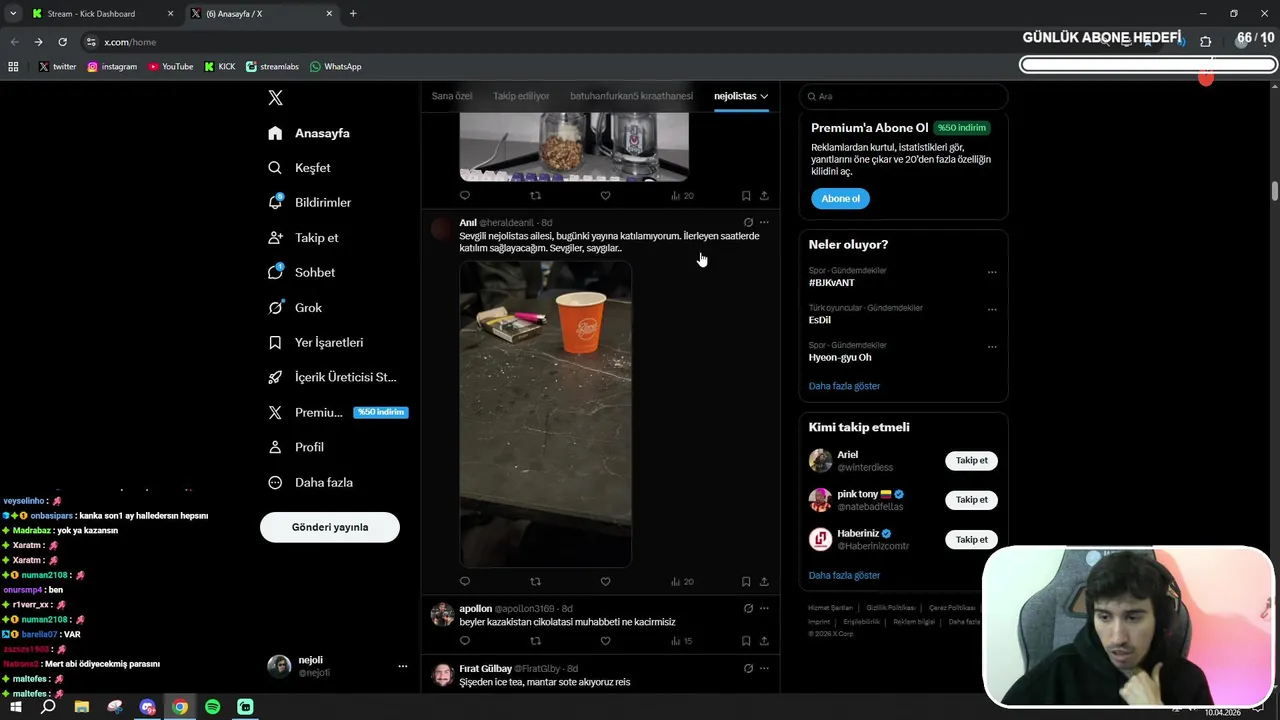Viewport: 1280px width, 720px height.
Task: Select the Anasayfa / X browser tab
Action: click(x=262, y=13)
